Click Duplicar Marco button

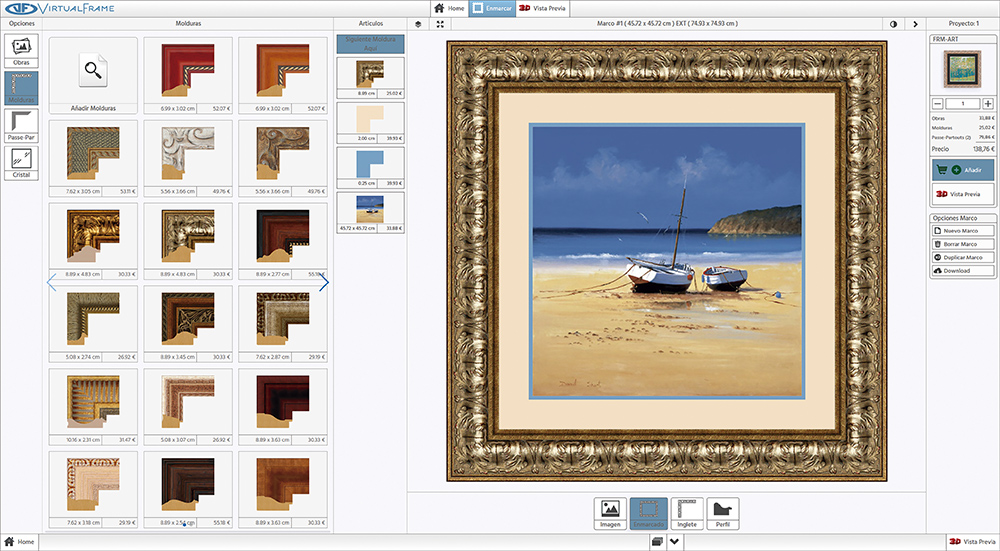point(963,258)
